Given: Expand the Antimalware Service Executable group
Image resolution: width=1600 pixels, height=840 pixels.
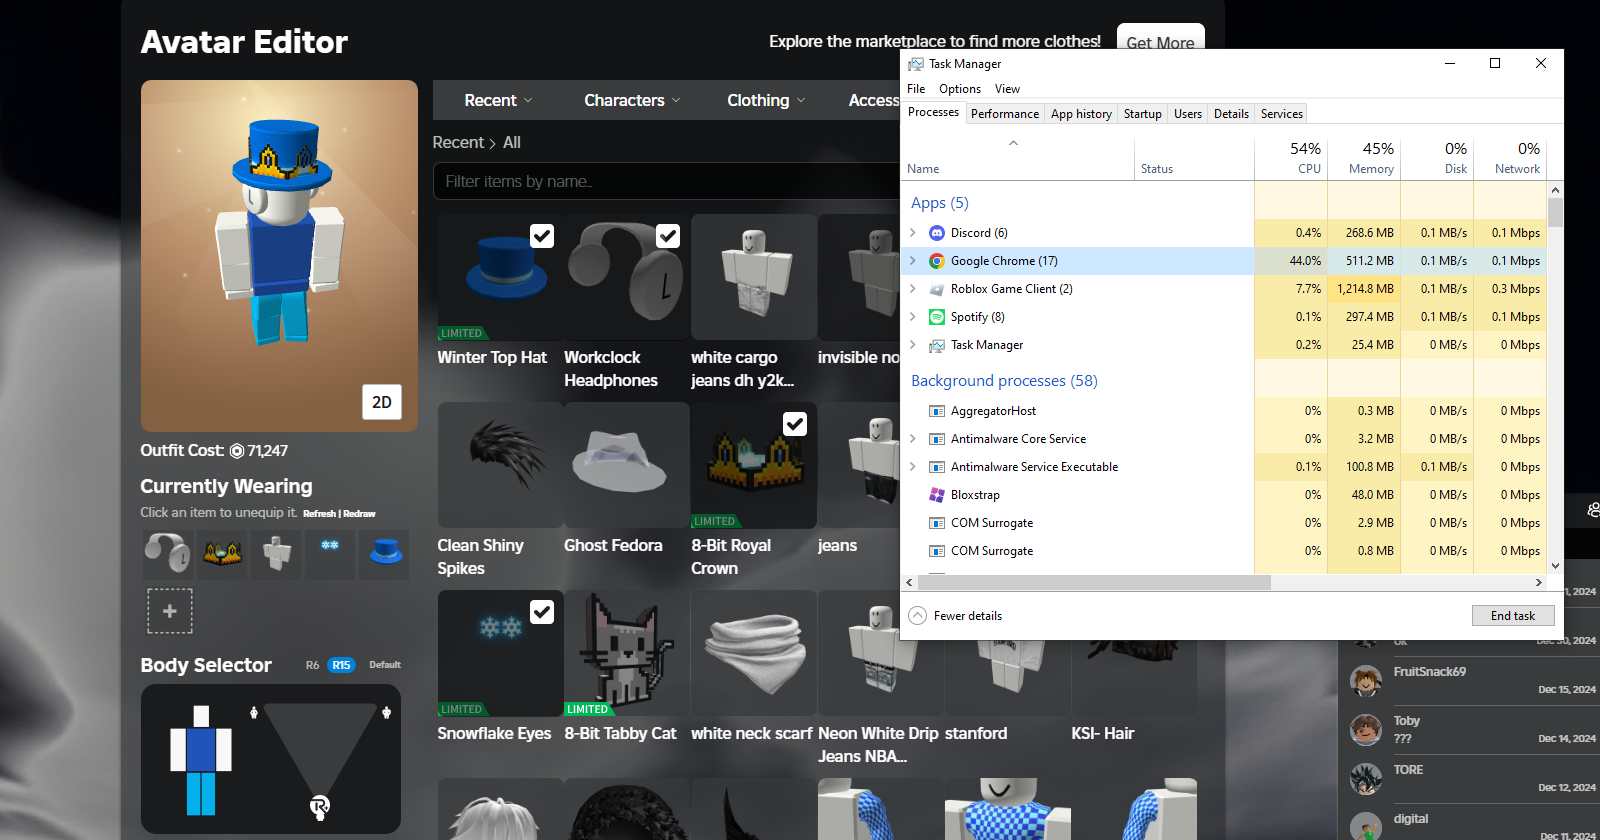Looking at the screenshot, I should 912,467.
